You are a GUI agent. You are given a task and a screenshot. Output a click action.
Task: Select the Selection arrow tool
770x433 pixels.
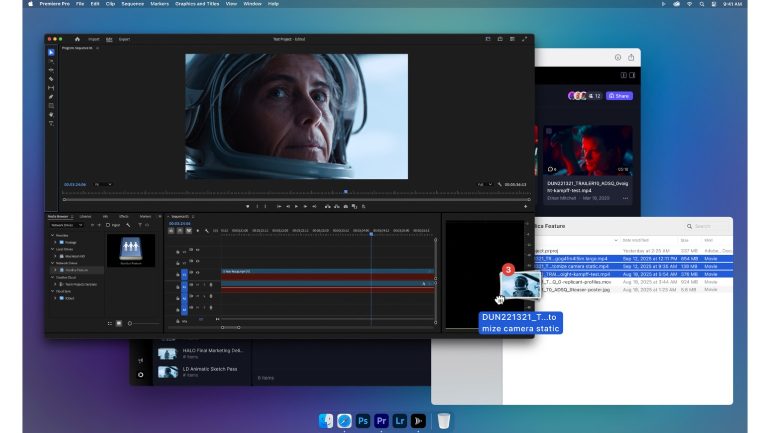[x=51, y=52]
